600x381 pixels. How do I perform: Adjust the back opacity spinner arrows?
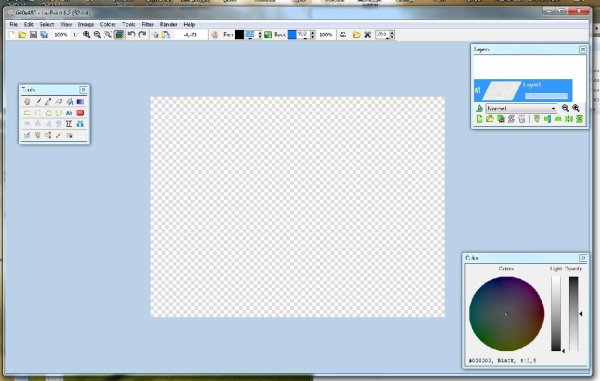pyautogui.click(x=313, y=35)
